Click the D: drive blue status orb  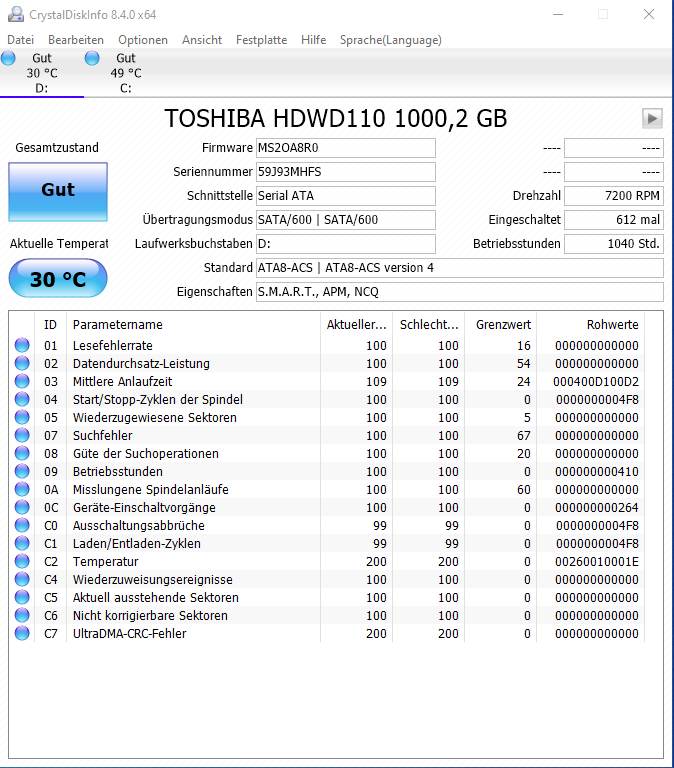point(8,58)
